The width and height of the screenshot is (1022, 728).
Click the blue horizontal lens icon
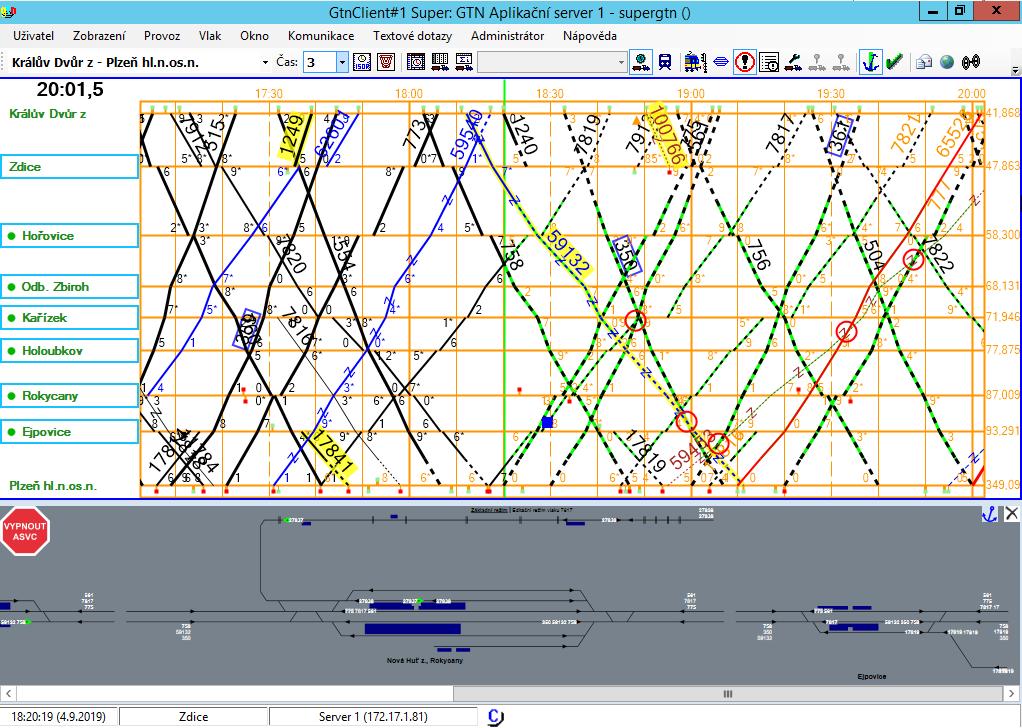[721, 62]
